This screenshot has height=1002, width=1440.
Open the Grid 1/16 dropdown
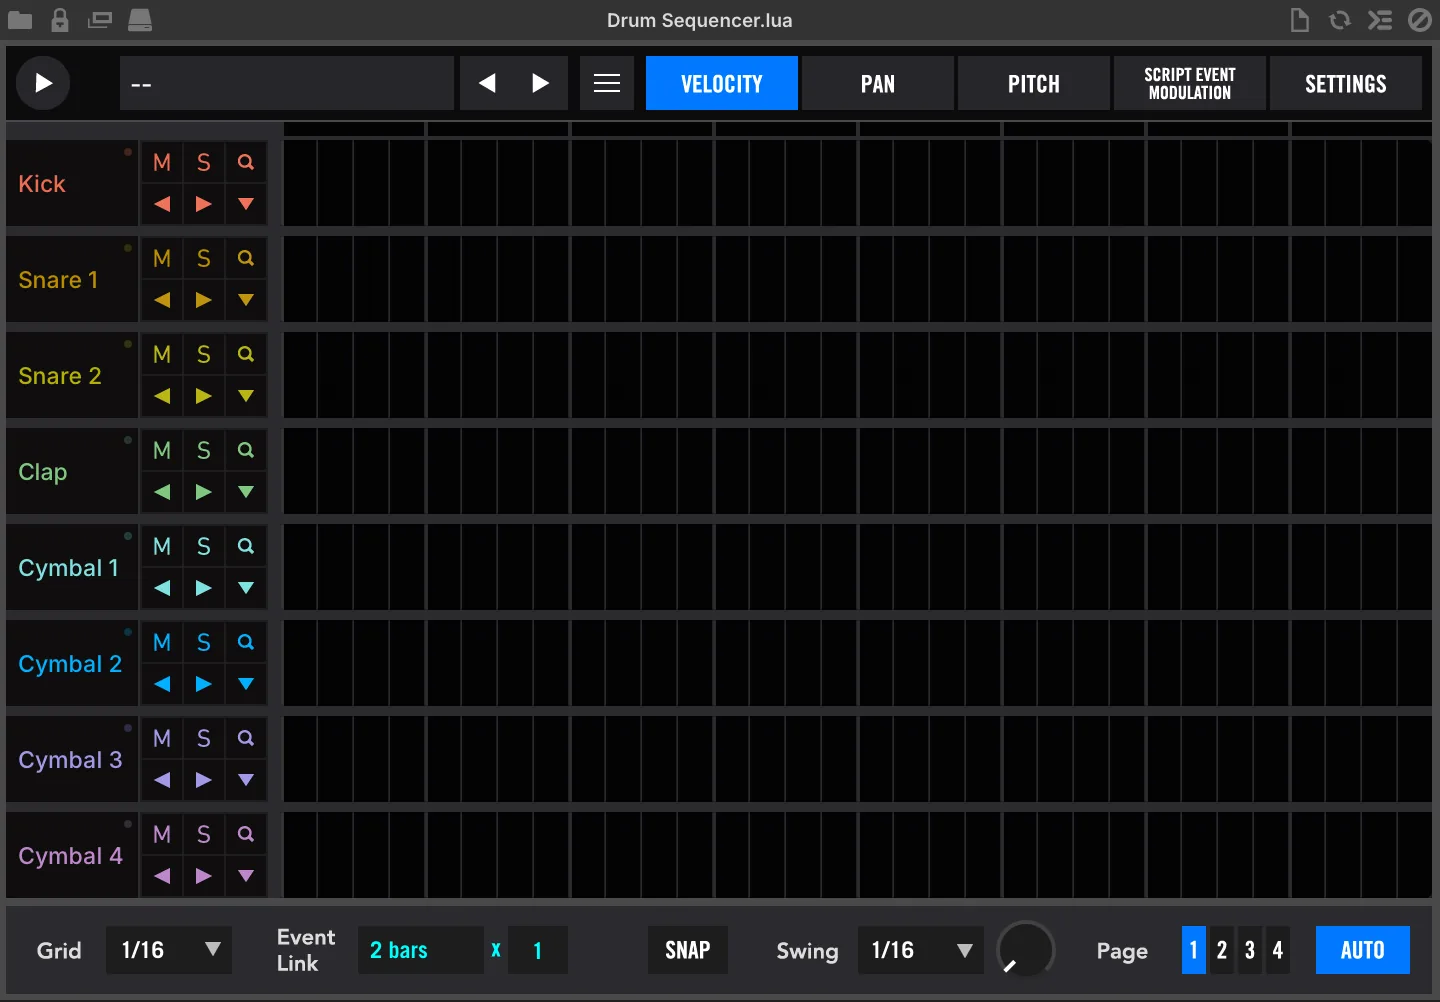click(169, 950)
